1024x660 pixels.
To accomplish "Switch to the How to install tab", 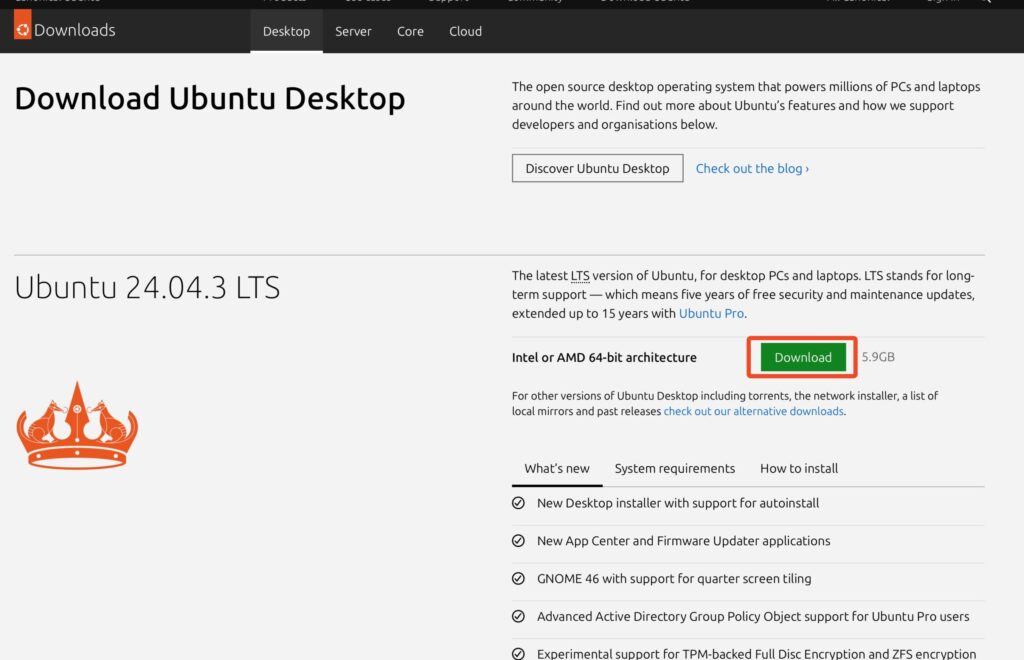I will (799, 468).
